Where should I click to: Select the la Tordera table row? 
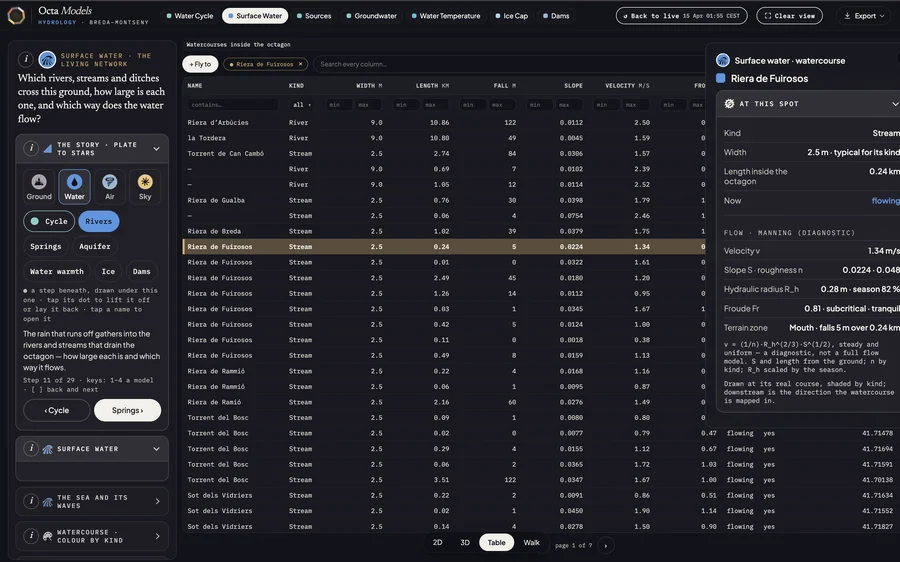point(444,138)
